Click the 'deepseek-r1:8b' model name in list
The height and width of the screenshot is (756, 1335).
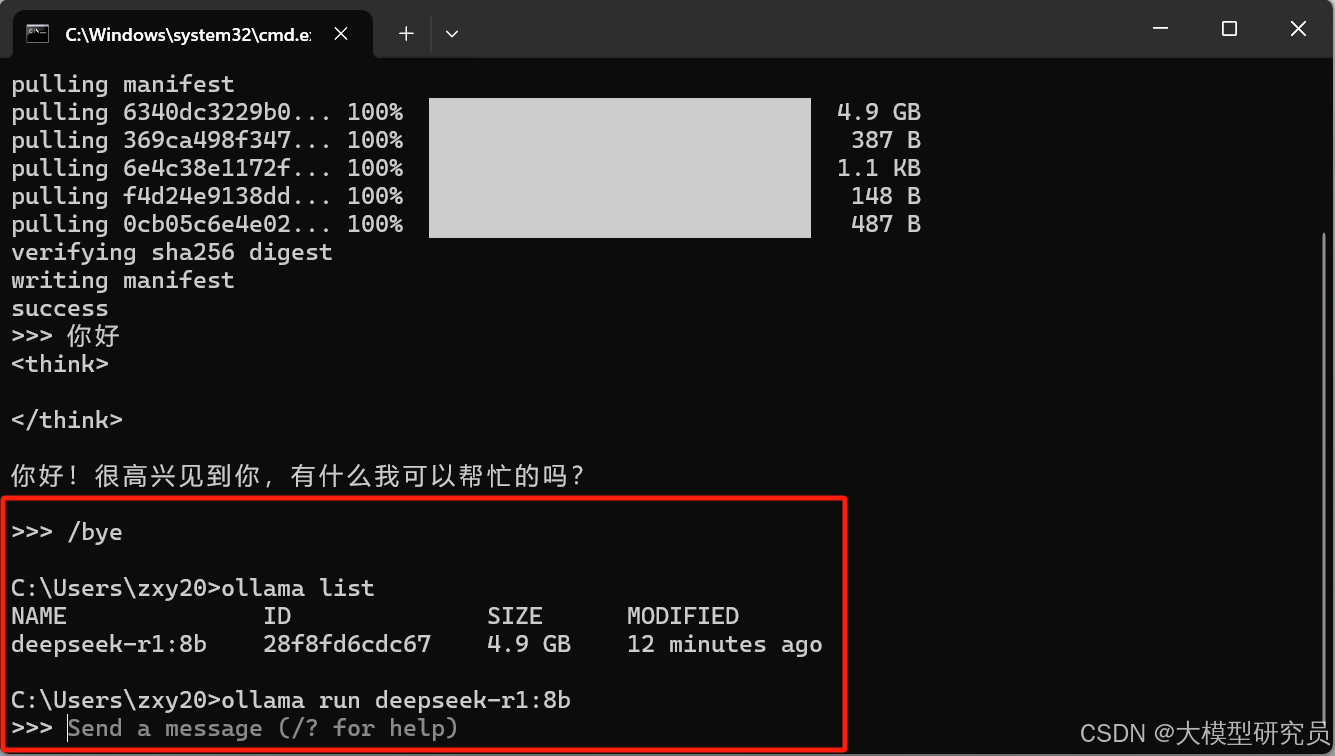(x=109, y=644)
